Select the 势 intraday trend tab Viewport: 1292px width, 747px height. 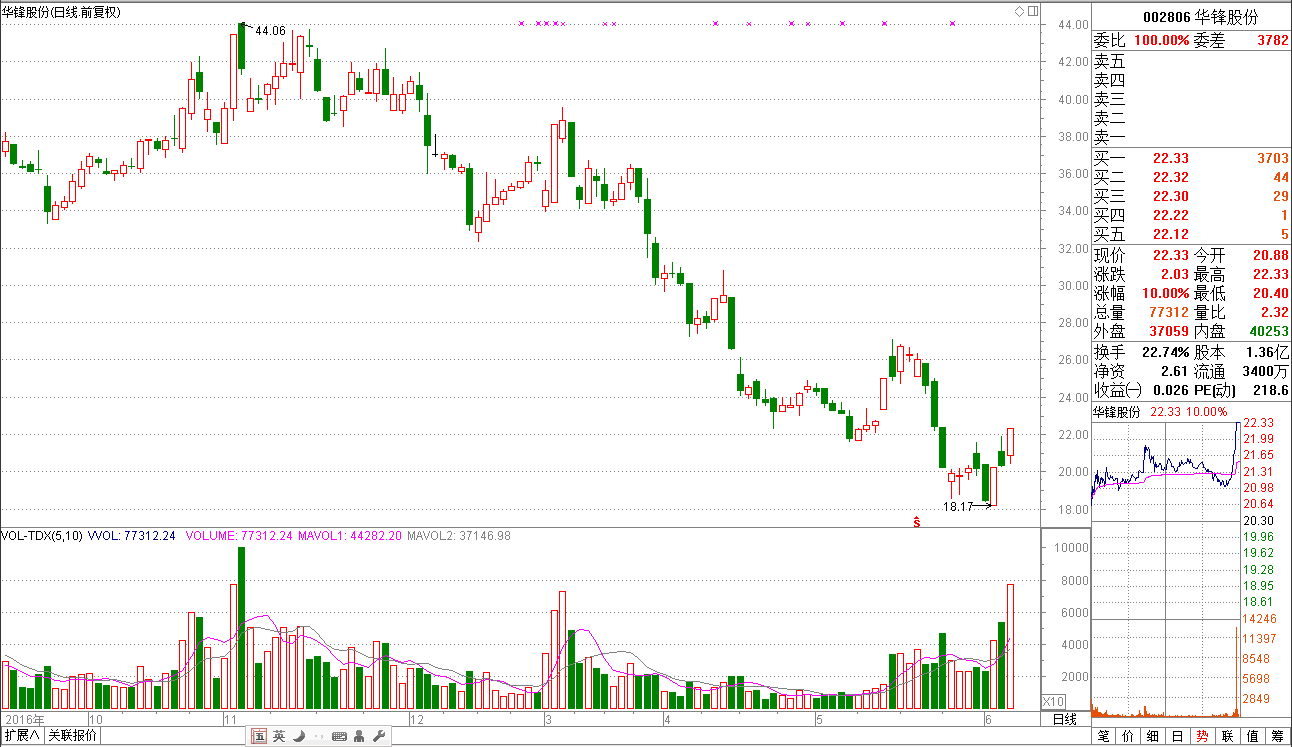point(1202,736)
